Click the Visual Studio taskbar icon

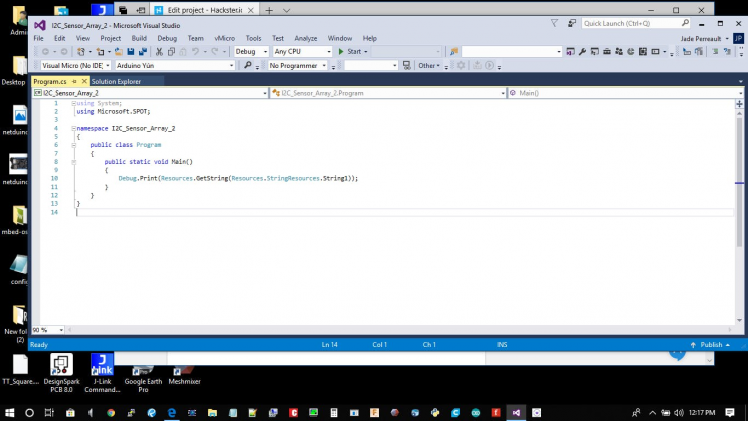click(x=516, y=412)
